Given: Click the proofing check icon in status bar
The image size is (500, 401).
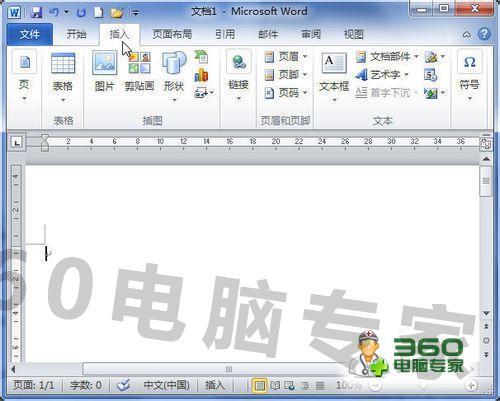Looking at the screenshot, I should coord(123,386).
